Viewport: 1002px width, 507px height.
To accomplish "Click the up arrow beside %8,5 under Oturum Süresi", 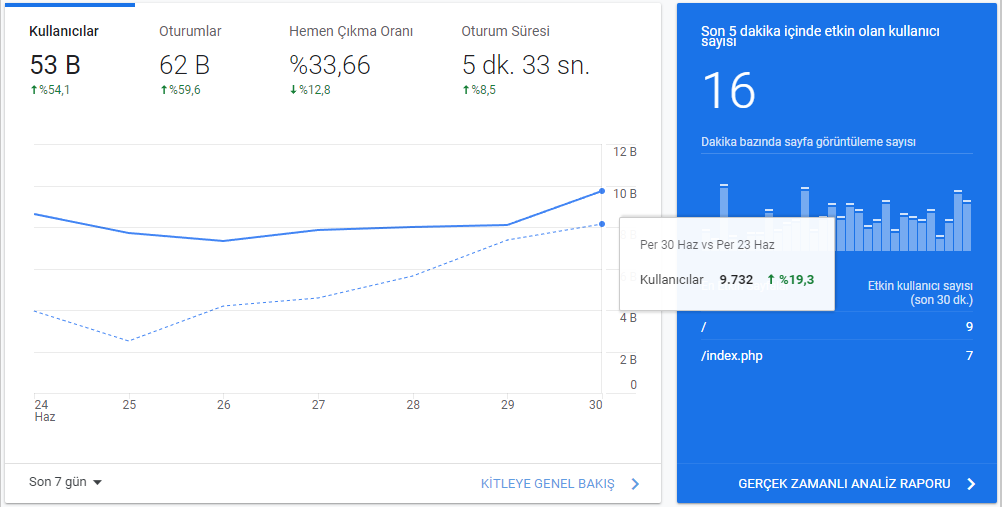I will pos(466,90).
